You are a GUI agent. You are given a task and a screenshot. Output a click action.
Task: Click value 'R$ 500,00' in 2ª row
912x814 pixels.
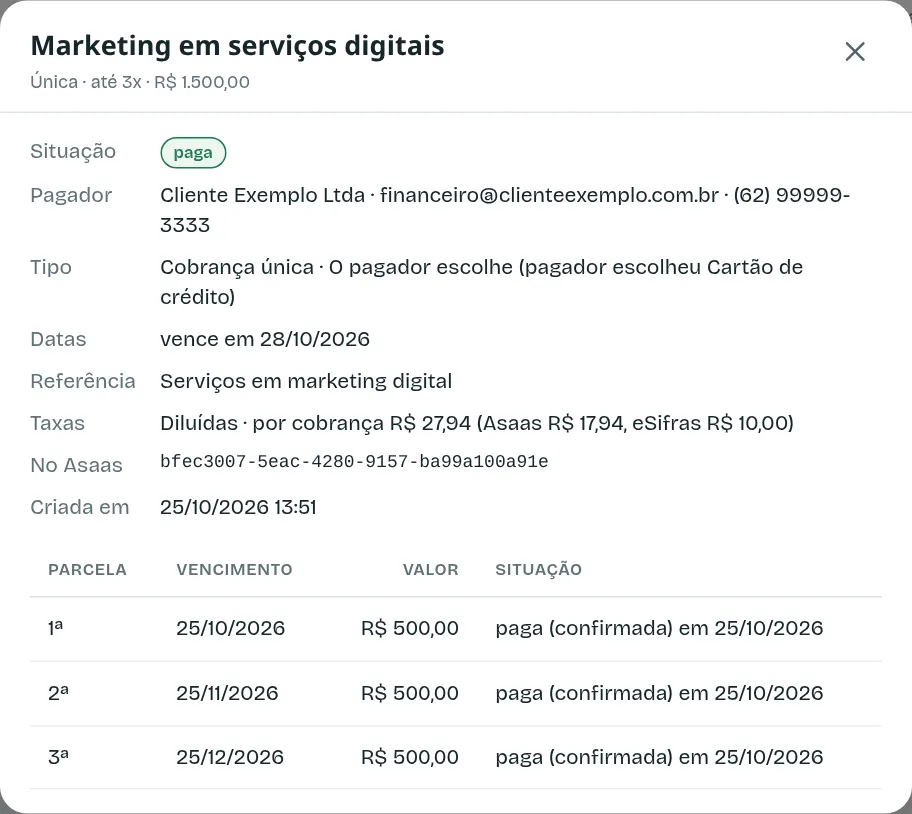410,694
